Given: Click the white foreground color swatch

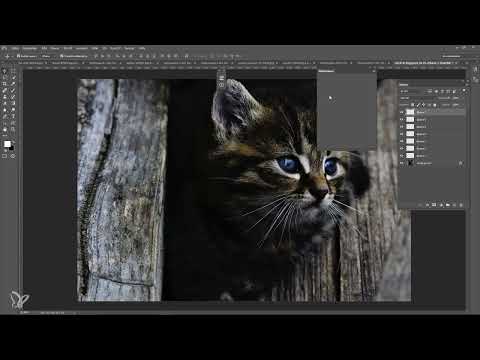Looking at the screenshot, I should pos(7,144).
